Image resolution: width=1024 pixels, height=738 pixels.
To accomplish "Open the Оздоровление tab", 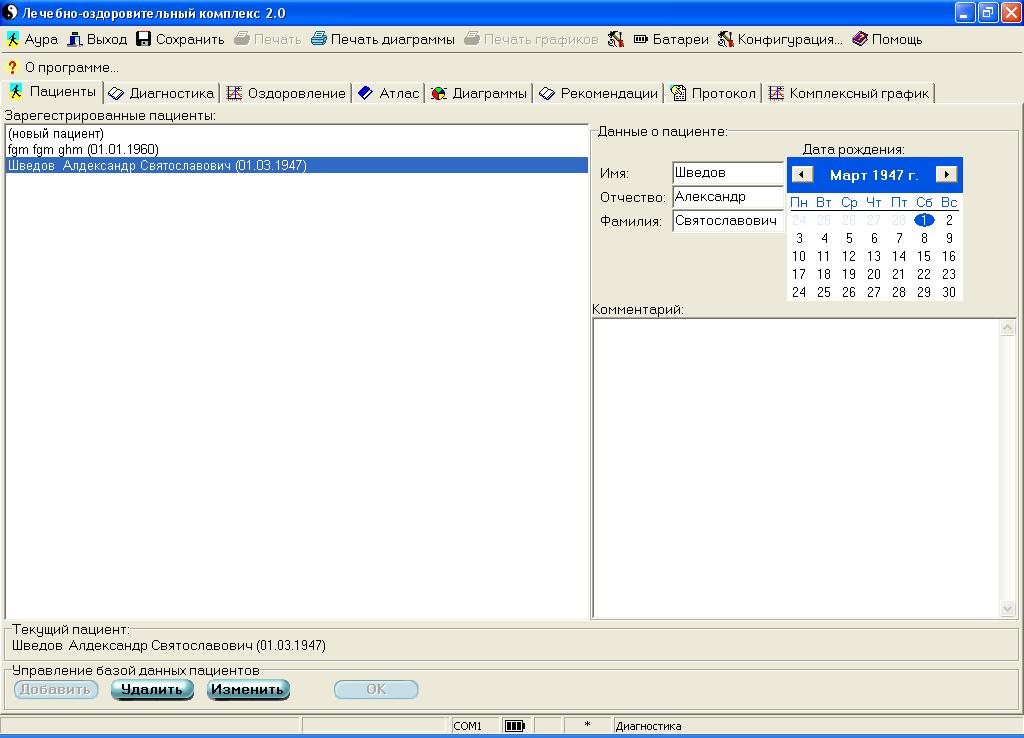I will [286, 93].
